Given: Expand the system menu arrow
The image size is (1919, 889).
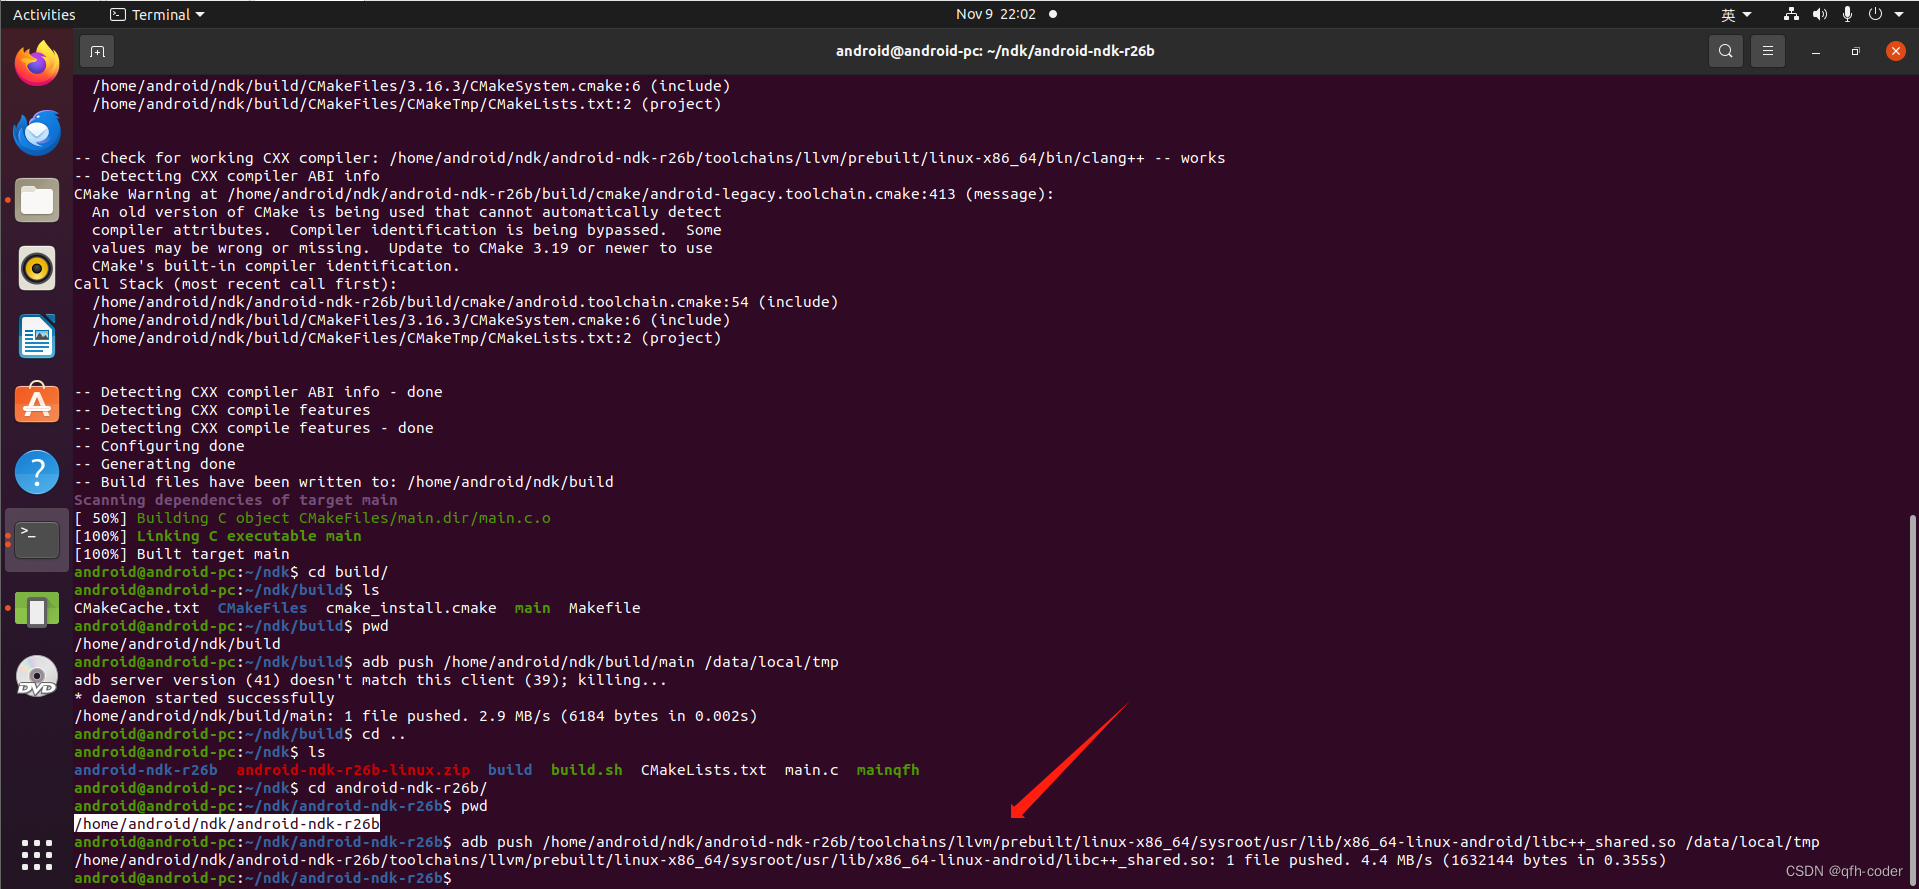Looking at the screenshot, I should point(1899,14).
